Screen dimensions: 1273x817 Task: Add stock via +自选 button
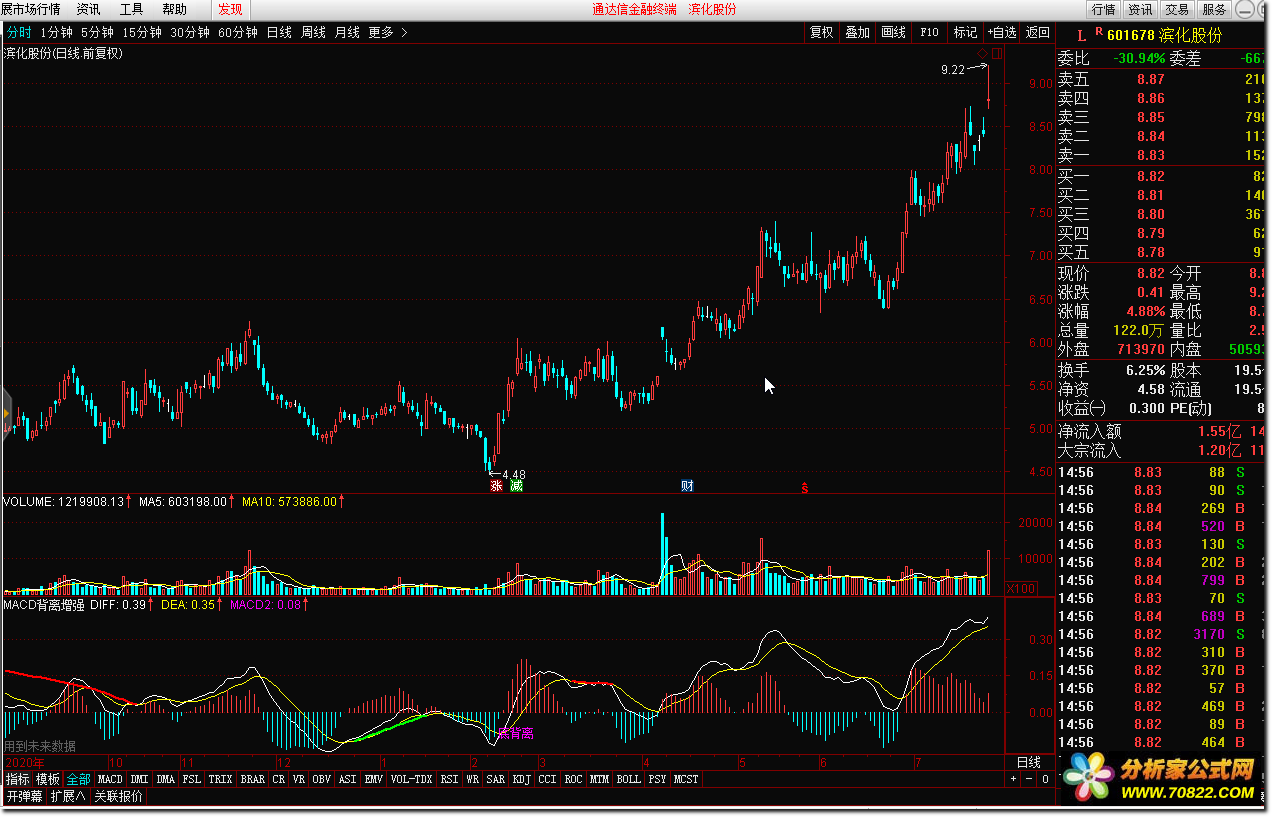point(1002,32)
